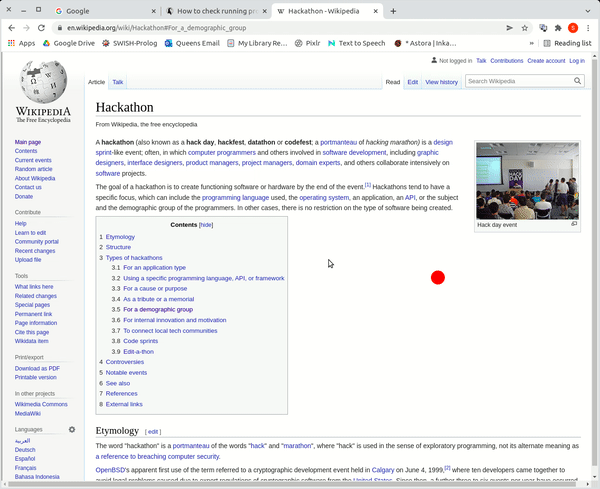Open Pixlr bookmark

(307, 43)
